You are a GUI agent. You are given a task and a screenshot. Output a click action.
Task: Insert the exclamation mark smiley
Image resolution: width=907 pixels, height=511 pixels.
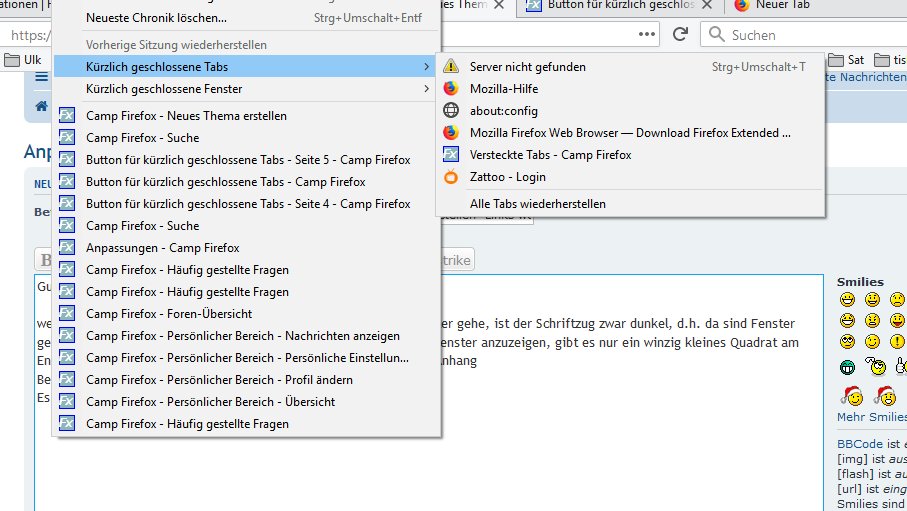coord(897,341)
